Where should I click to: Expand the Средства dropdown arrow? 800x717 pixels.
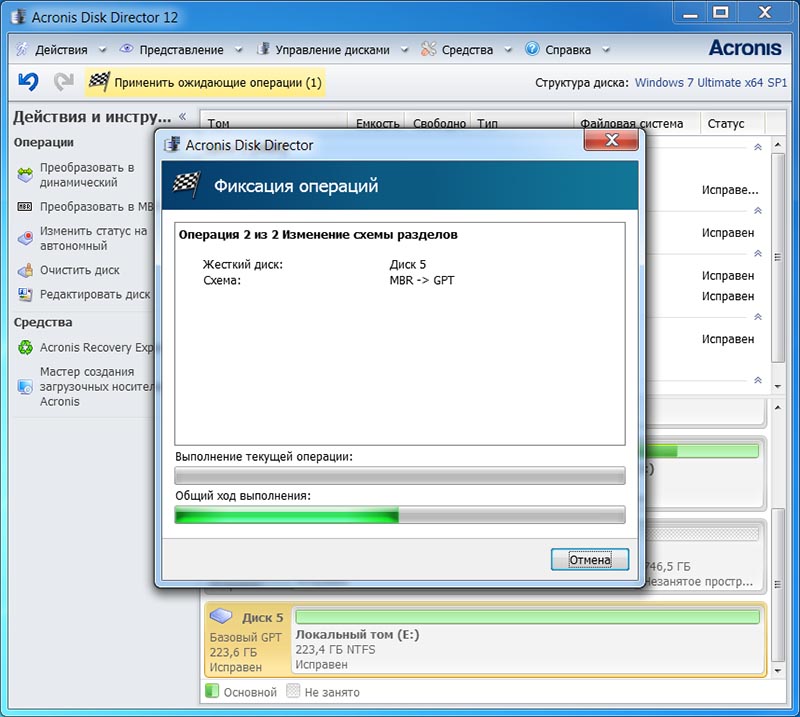[508, 50]
